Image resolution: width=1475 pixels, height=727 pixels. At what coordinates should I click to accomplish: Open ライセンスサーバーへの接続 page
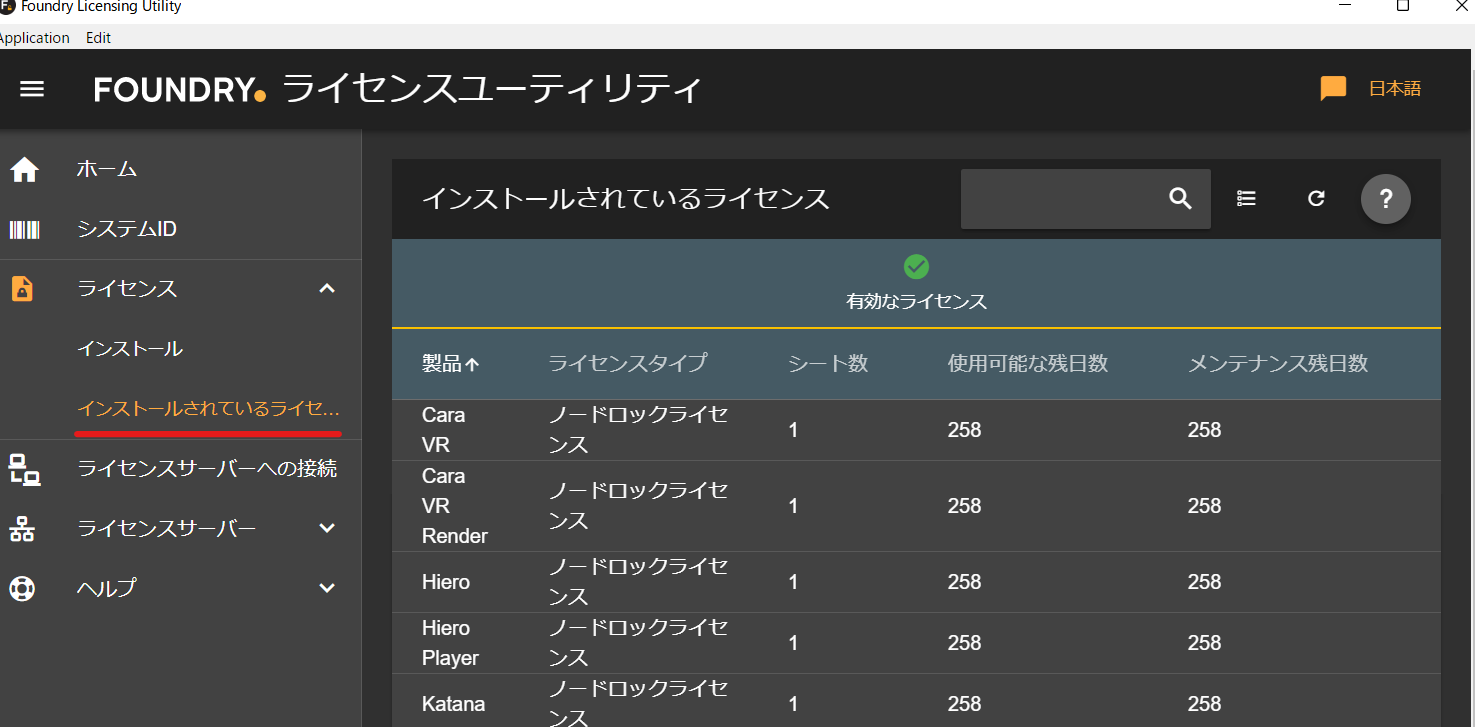[207, 469]
